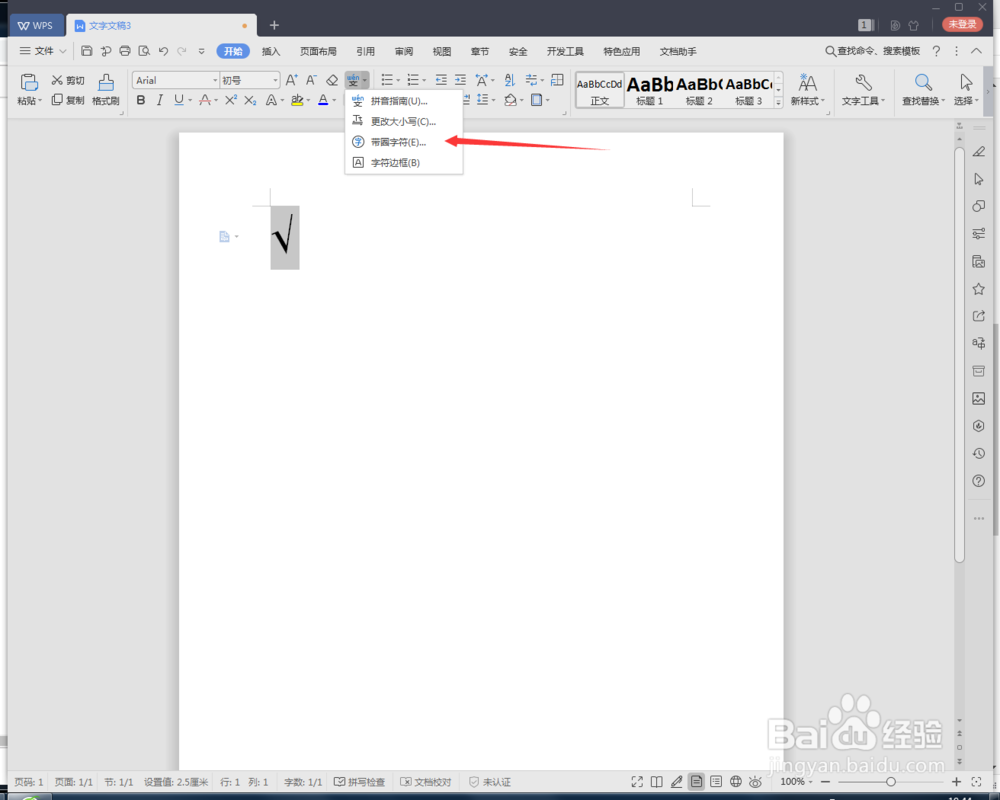Choose 带圈字符(E) from dropdown menu
The width and height of the screenshot is (1000, 800).
(x=404, y=142)
